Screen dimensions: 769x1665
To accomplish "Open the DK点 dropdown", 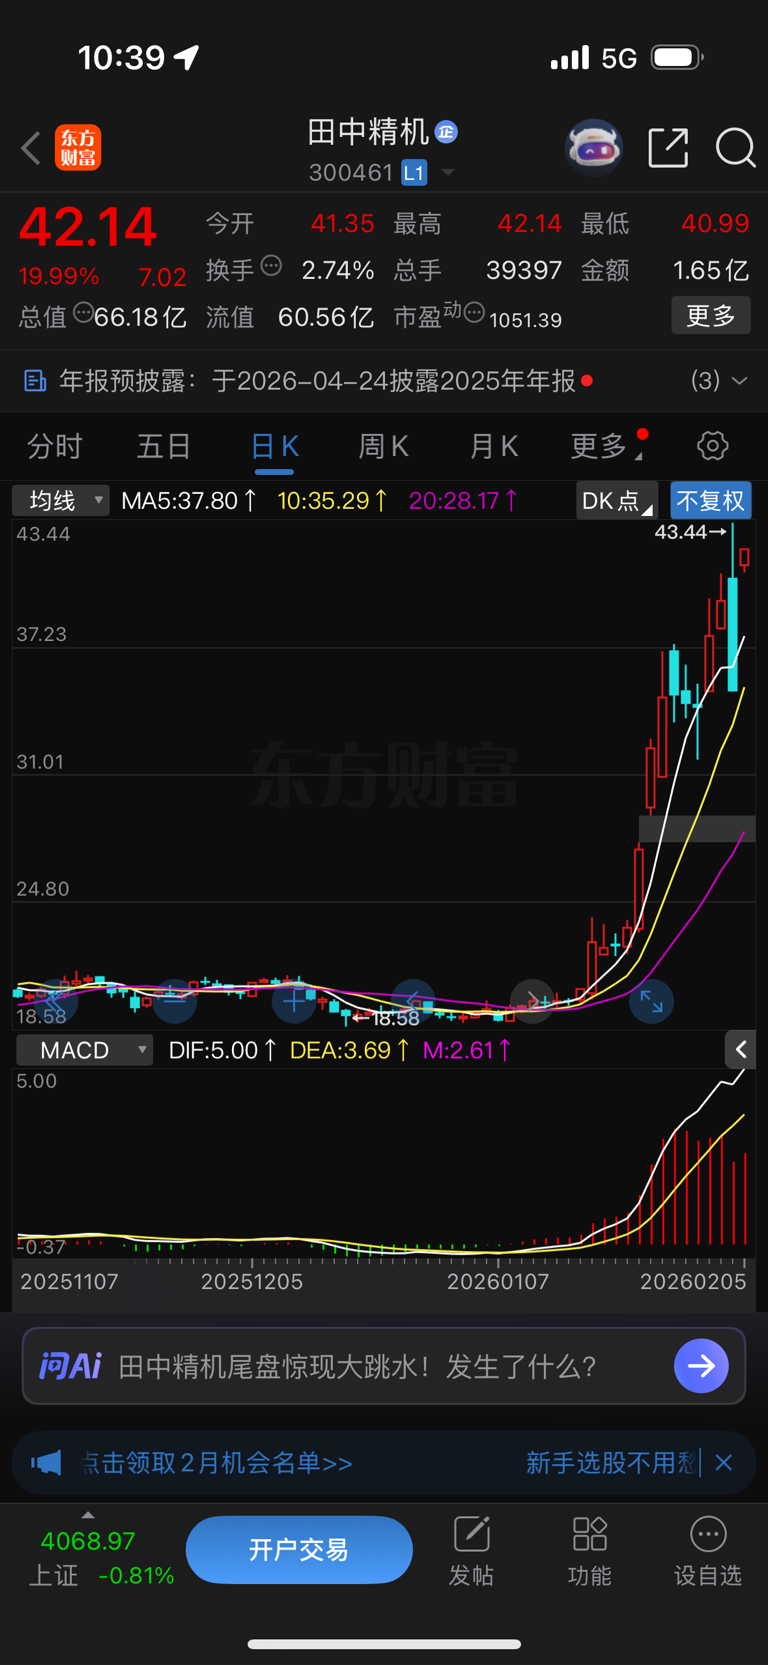I will click(x=617, y=500).
